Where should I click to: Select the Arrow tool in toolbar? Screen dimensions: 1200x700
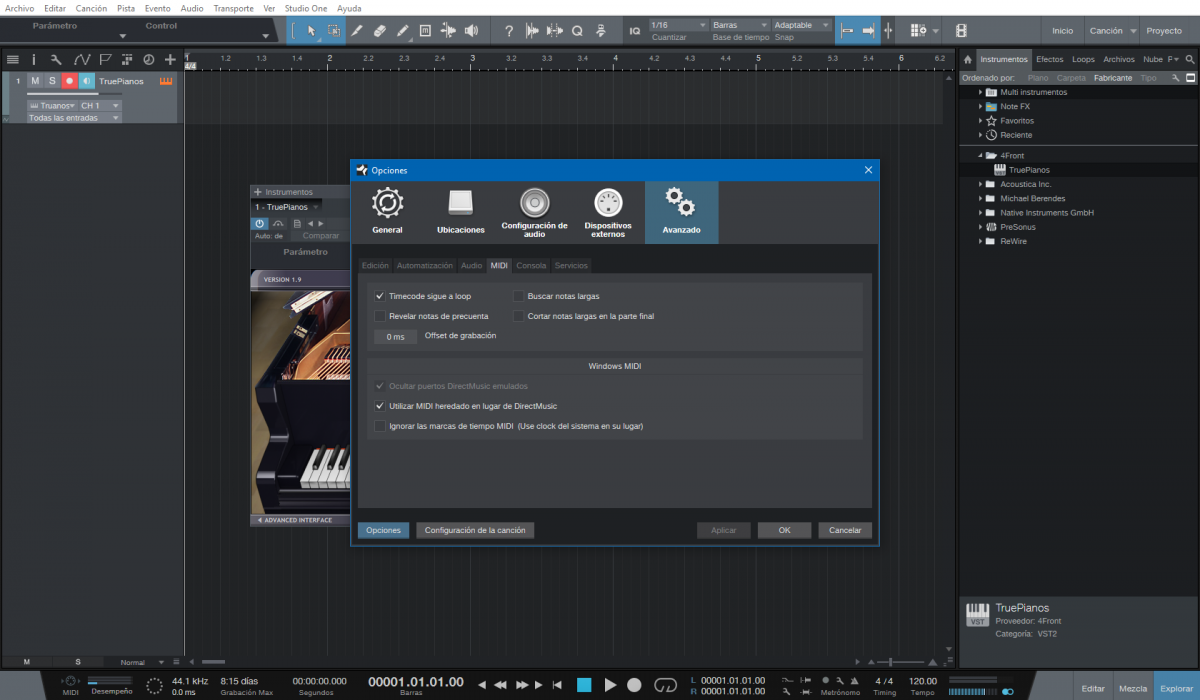click(x=312, y=31)
